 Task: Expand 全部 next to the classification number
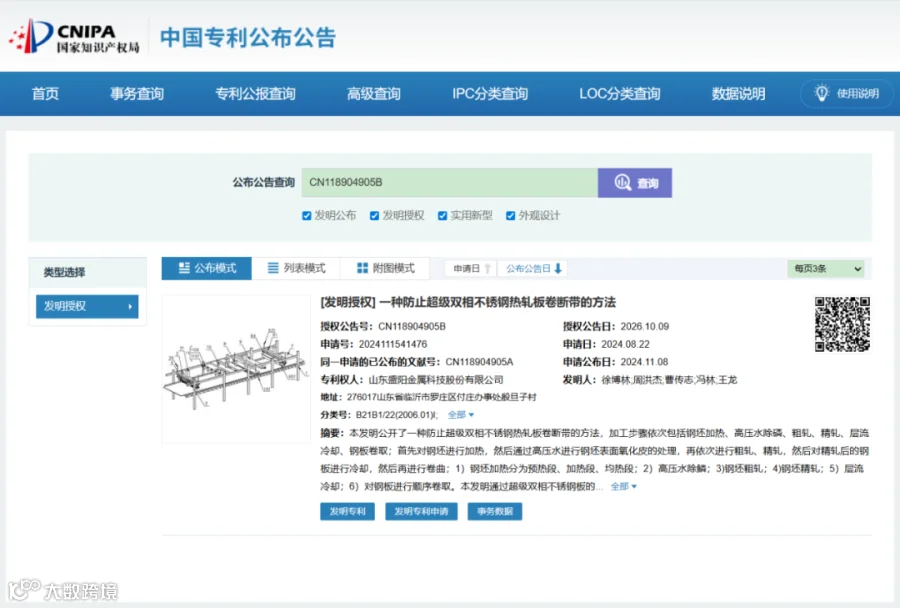coord(461,415)
